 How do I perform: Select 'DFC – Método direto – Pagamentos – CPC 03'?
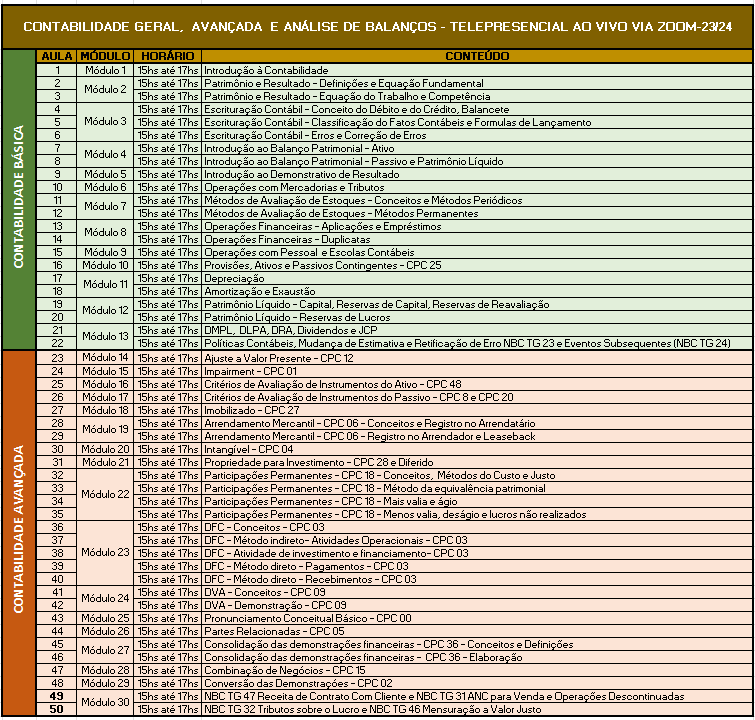click(x=477, y=566)
